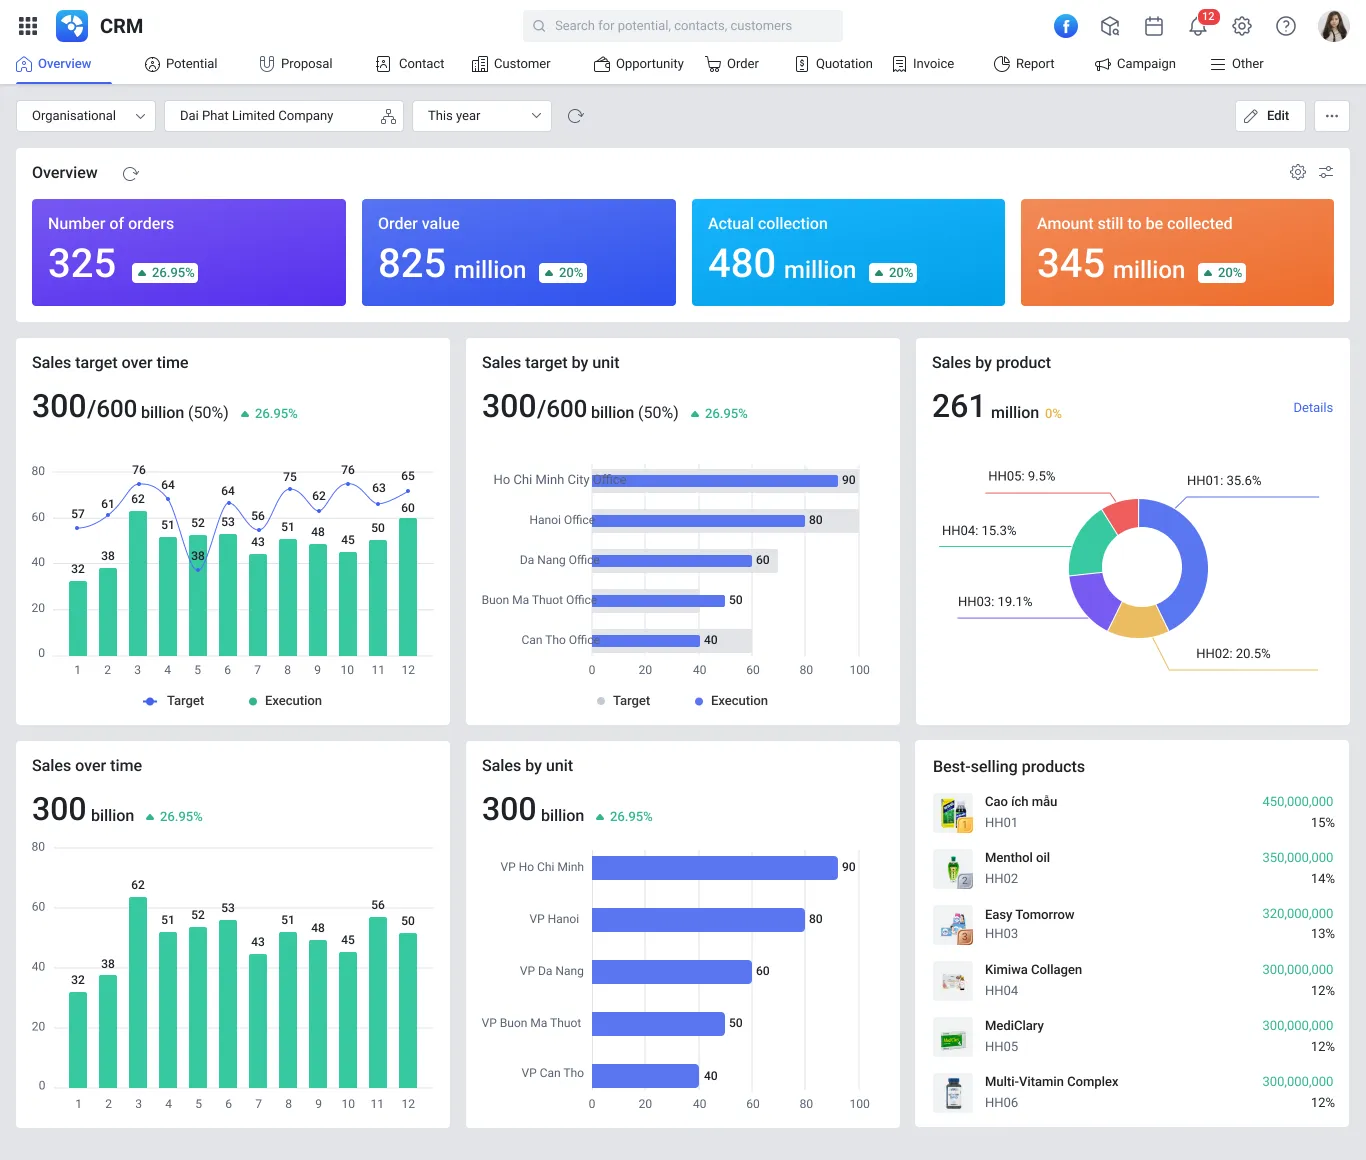Click the app grid launcher icon
Image resolution: width=1366 pixels, height=1160 pixels.
[x=27, y=25]
